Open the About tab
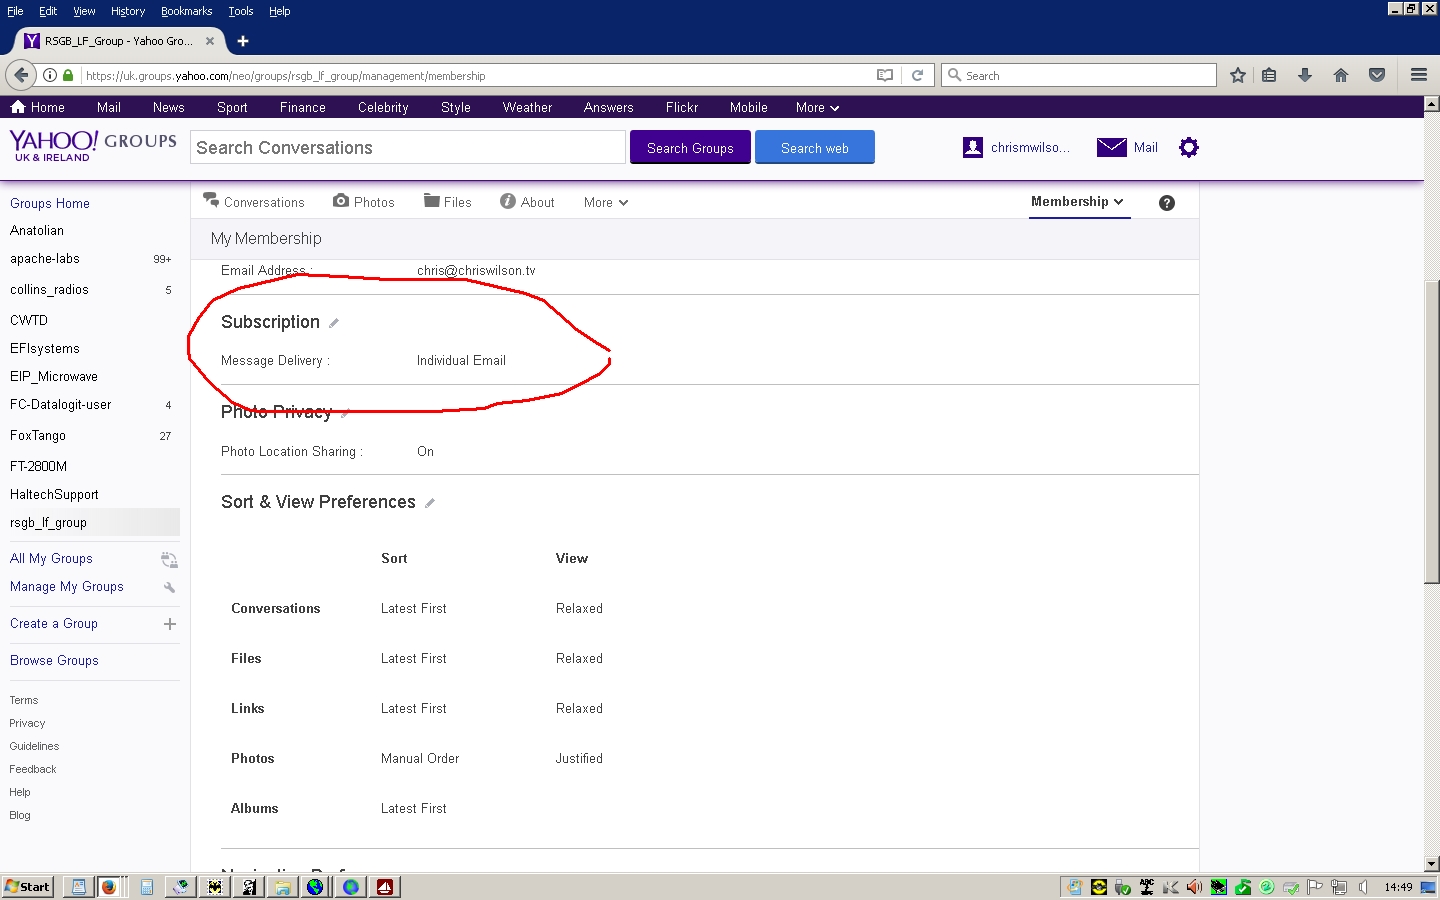This screenshot has width=1440, height=900. (x=527, y=202)
